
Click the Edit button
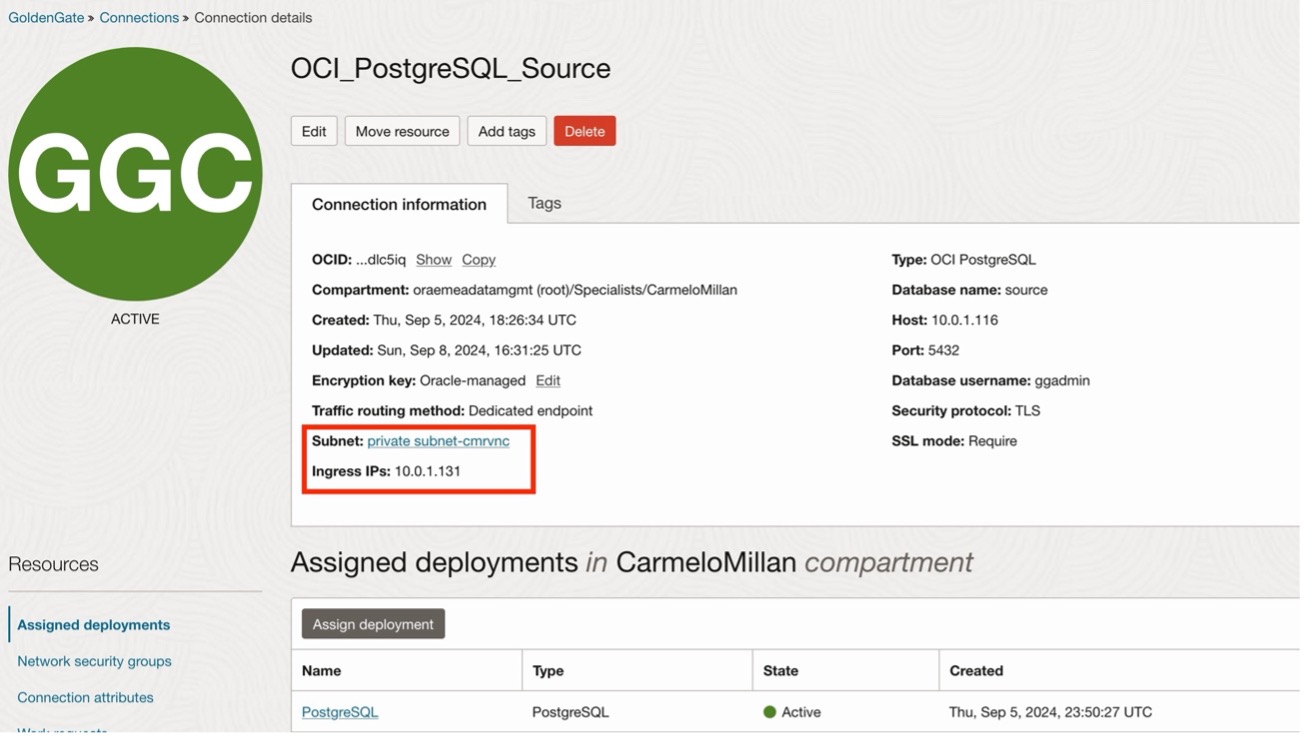click(x=314, y=132)
